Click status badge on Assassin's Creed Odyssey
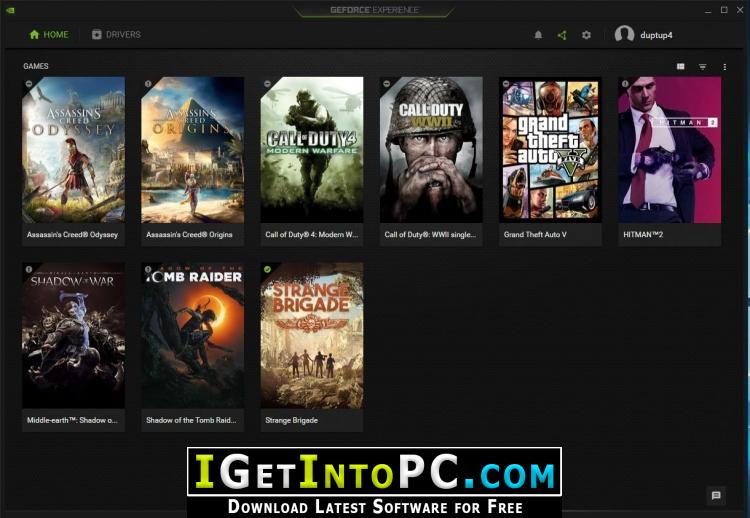Viewport: 750px width, 518px height. coord(29,84)
